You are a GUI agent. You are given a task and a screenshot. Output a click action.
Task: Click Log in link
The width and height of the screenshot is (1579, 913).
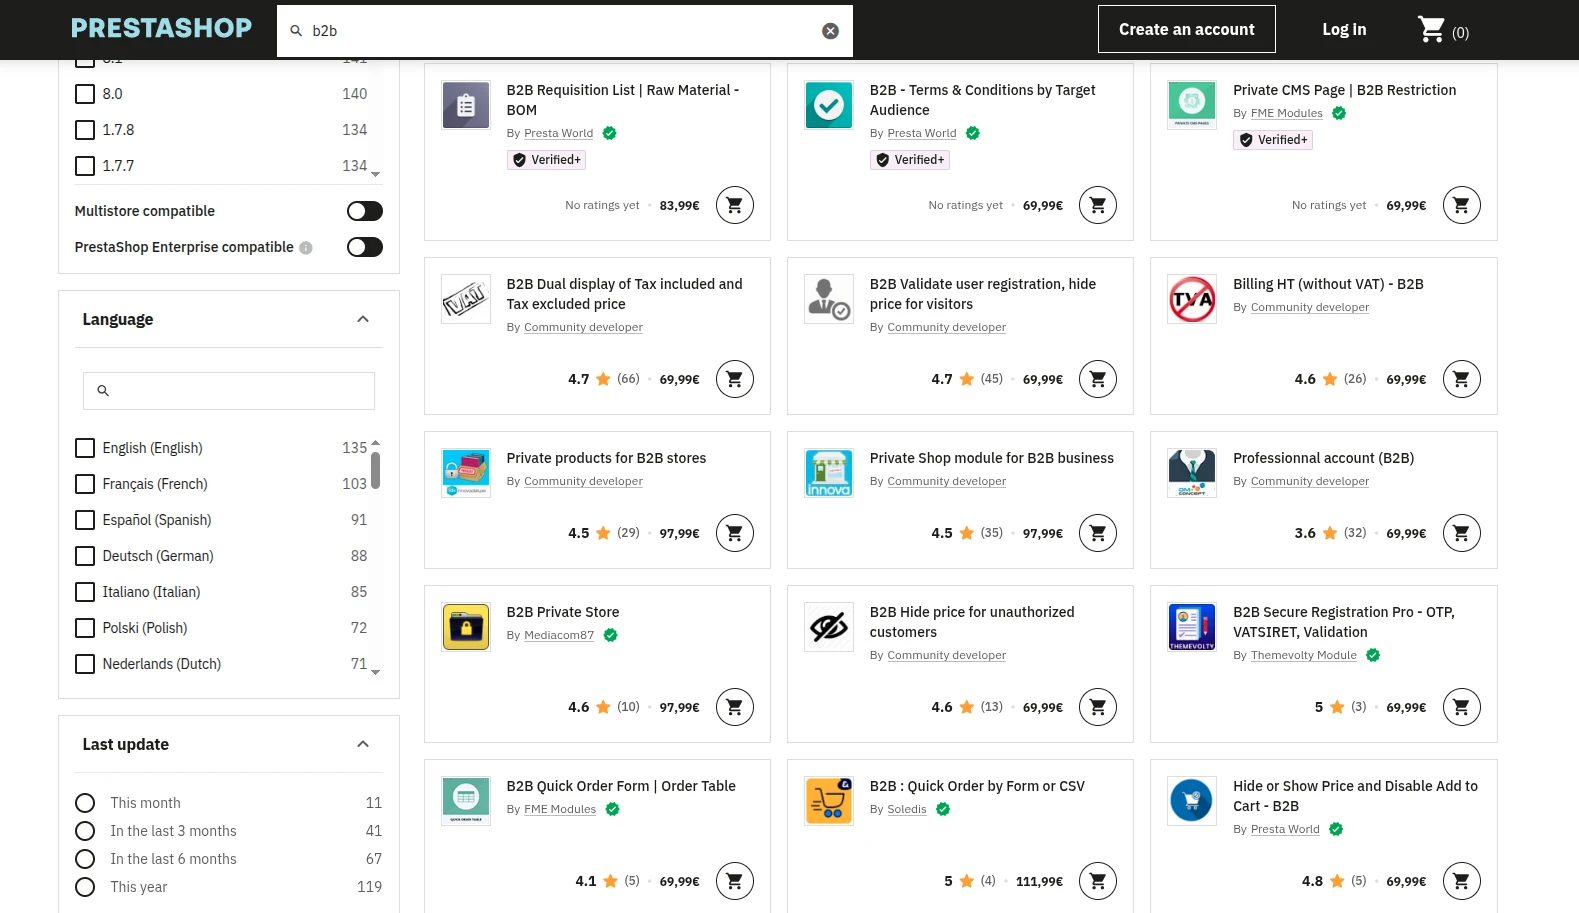[1344, 30]
